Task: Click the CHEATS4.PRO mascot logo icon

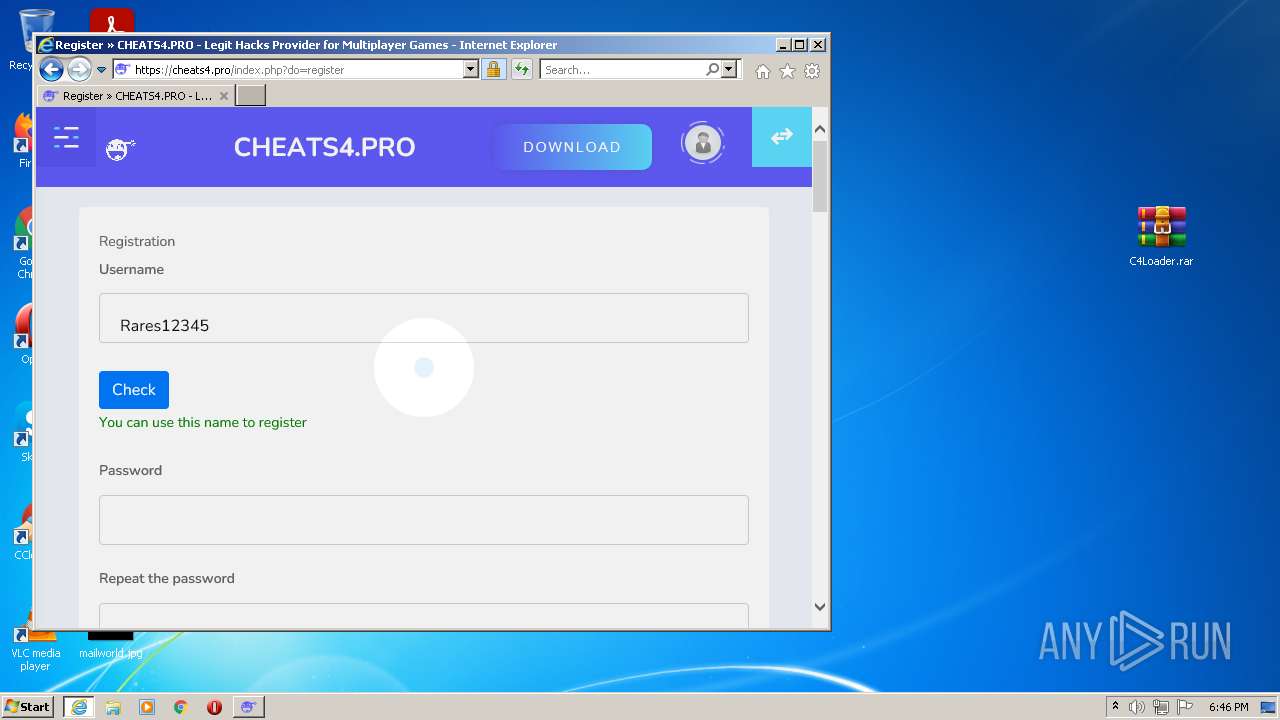Action: click(x=120, y=150)
